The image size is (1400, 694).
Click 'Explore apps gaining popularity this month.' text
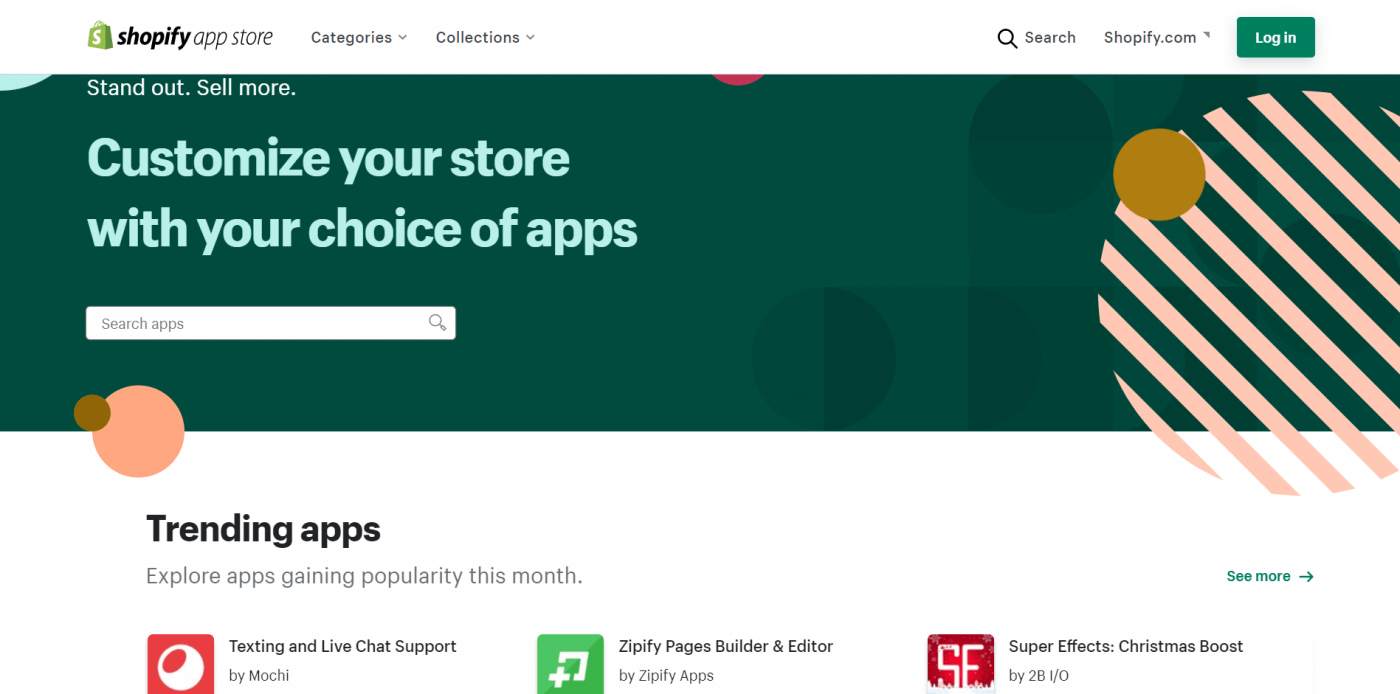click(x=364, y=576)
